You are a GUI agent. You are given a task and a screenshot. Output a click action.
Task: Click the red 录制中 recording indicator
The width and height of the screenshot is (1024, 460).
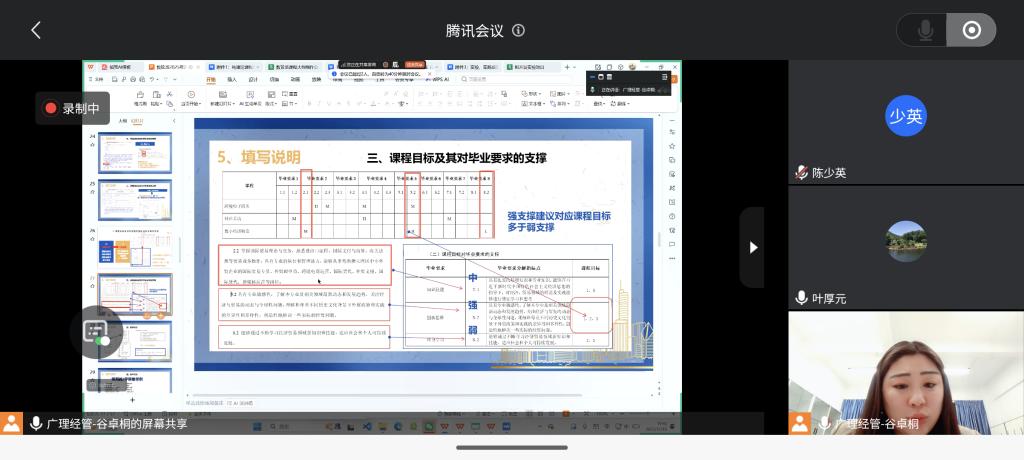[72, 109]
